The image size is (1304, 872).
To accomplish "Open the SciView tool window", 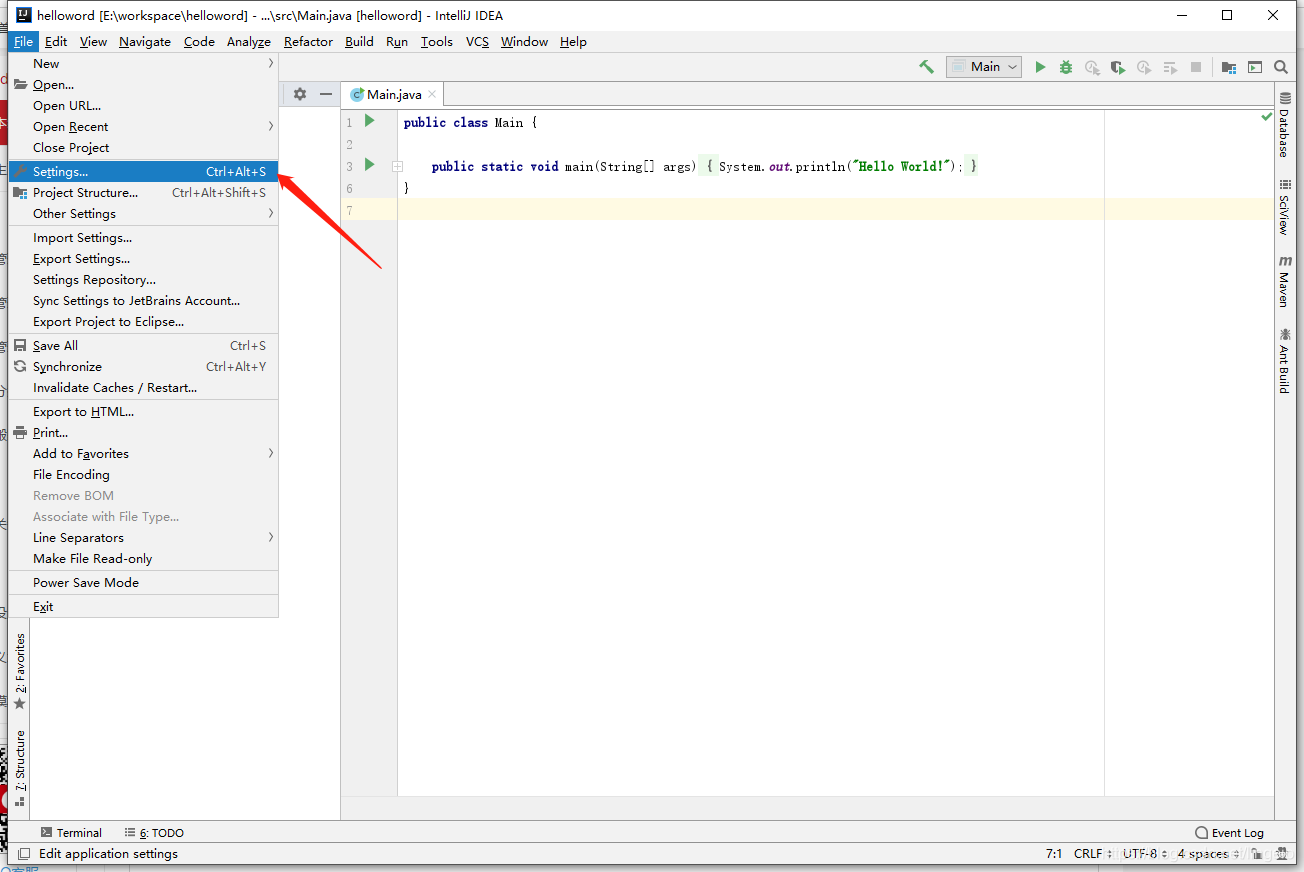I will [1284, 208].
